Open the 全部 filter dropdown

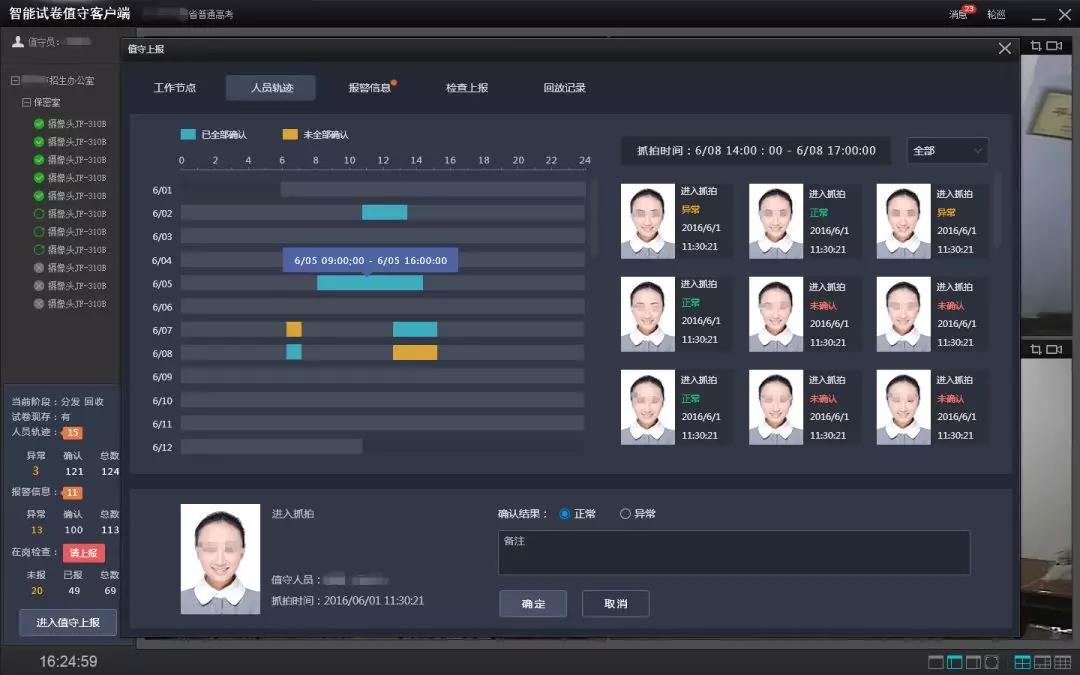(947, 151)
